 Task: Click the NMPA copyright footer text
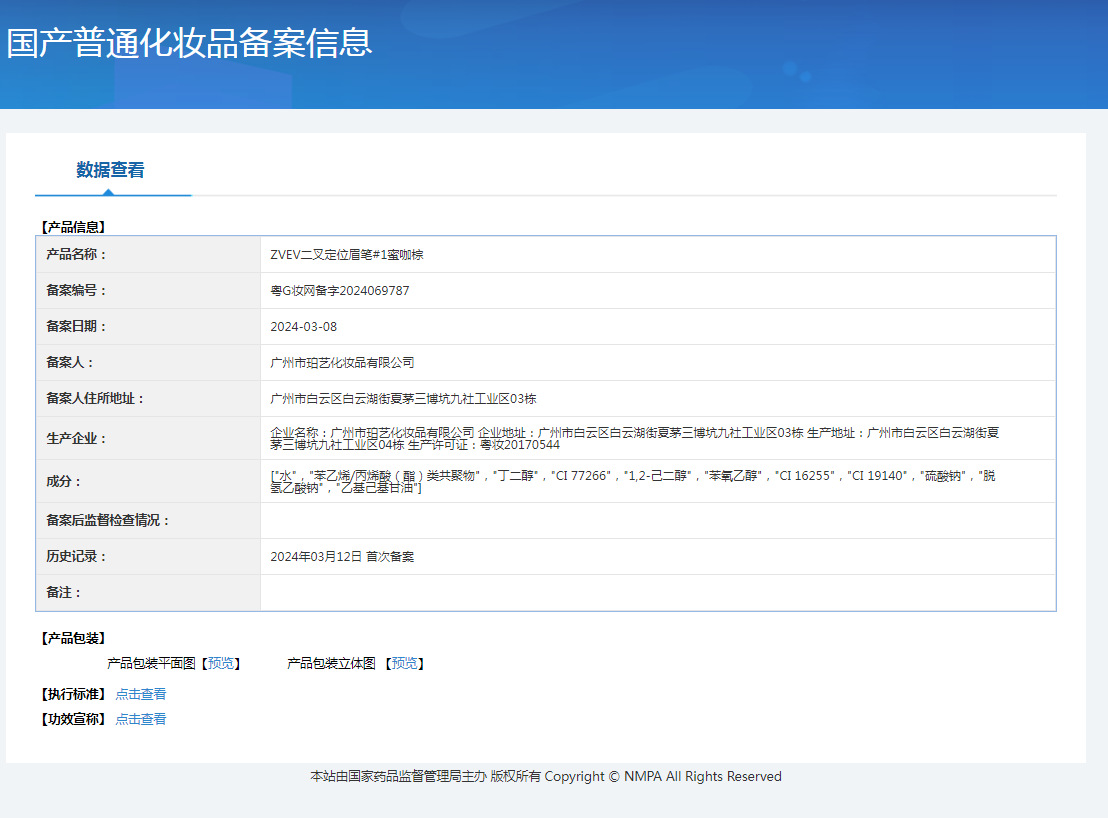pyautogui.click(x=546, y=777)
